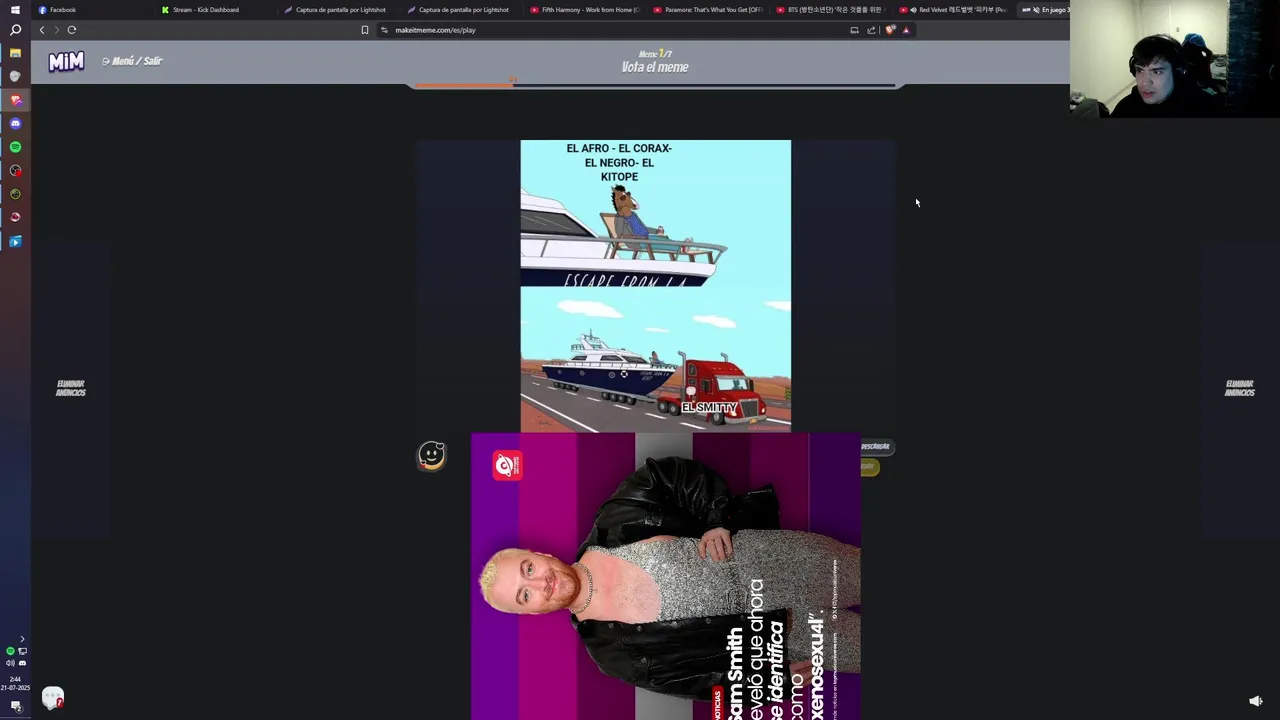Click the Sam Smith news image
1280x720 pixels.
665,576
